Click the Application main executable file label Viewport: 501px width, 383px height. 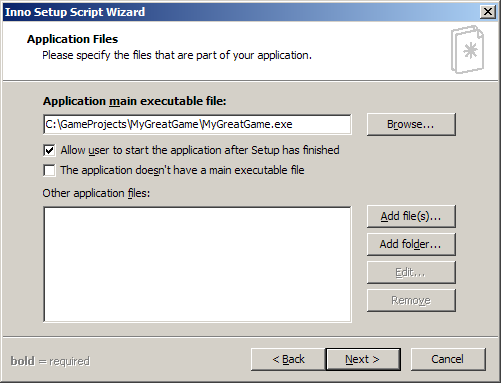point(135,101)
